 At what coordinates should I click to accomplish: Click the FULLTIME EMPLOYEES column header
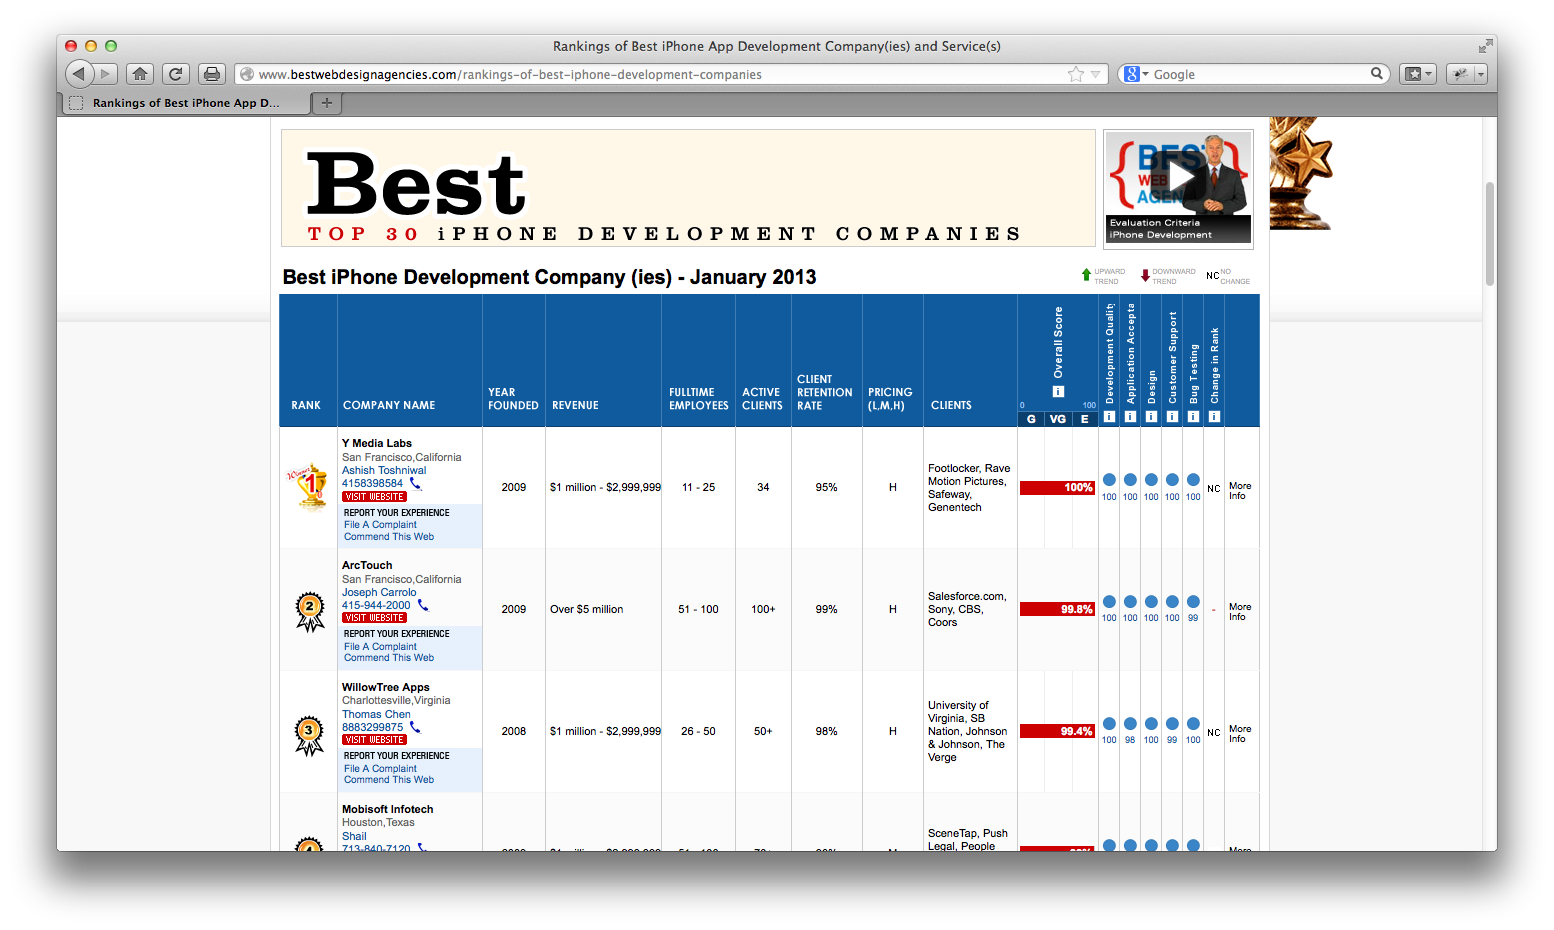click(699, 399)
